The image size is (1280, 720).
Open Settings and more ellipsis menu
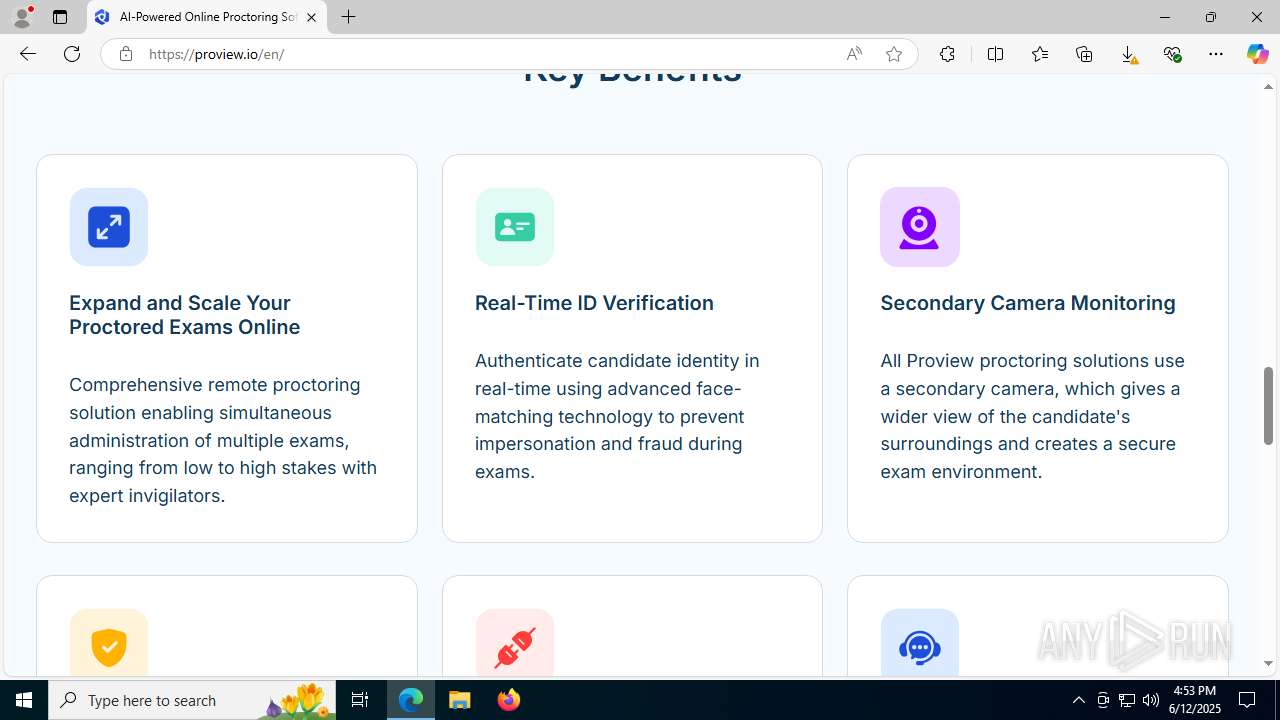tap(1216, 54)
